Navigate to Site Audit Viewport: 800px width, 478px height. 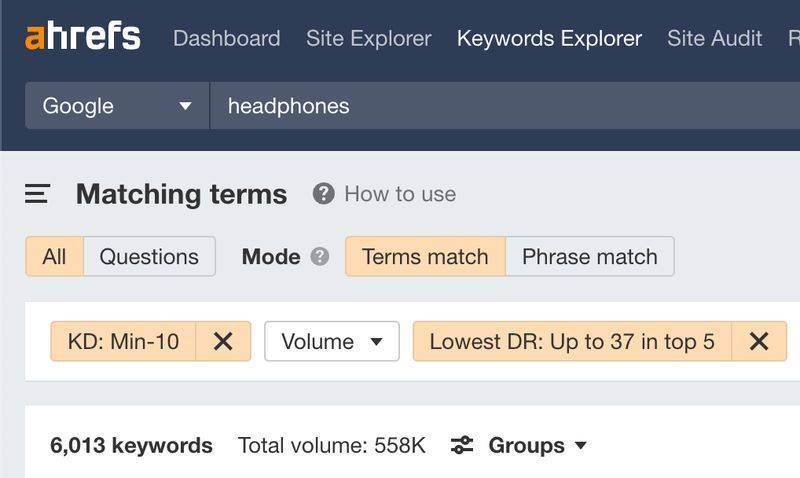pos(714,39)
